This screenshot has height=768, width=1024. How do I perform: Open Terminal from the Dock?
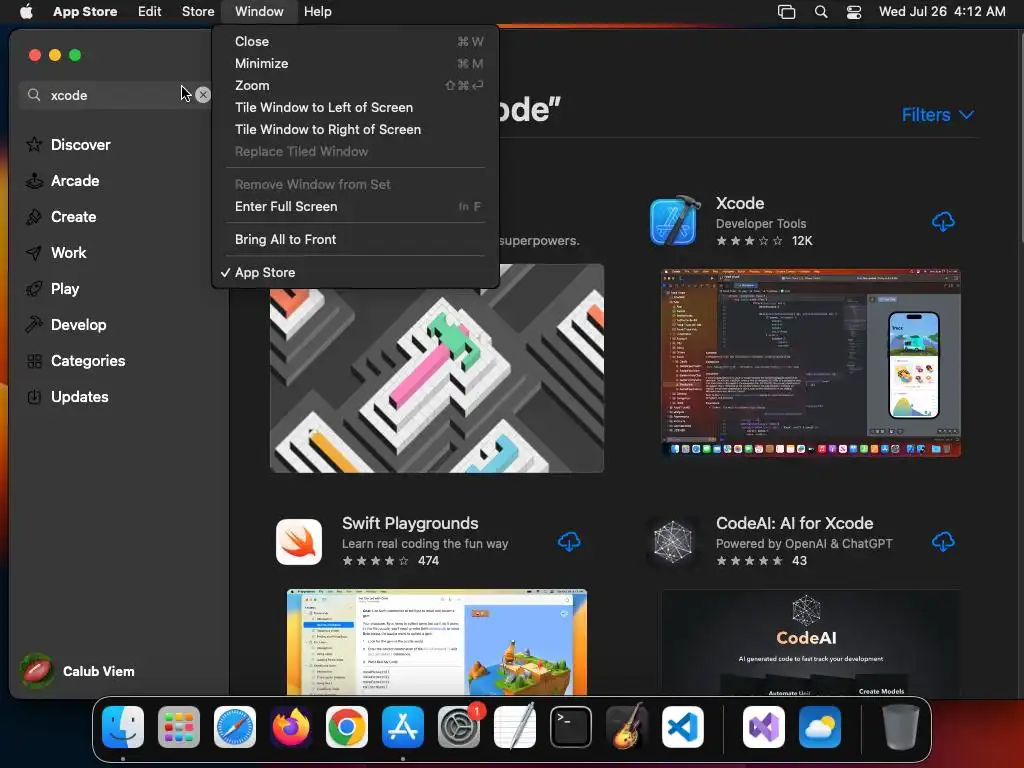[571, 727]
